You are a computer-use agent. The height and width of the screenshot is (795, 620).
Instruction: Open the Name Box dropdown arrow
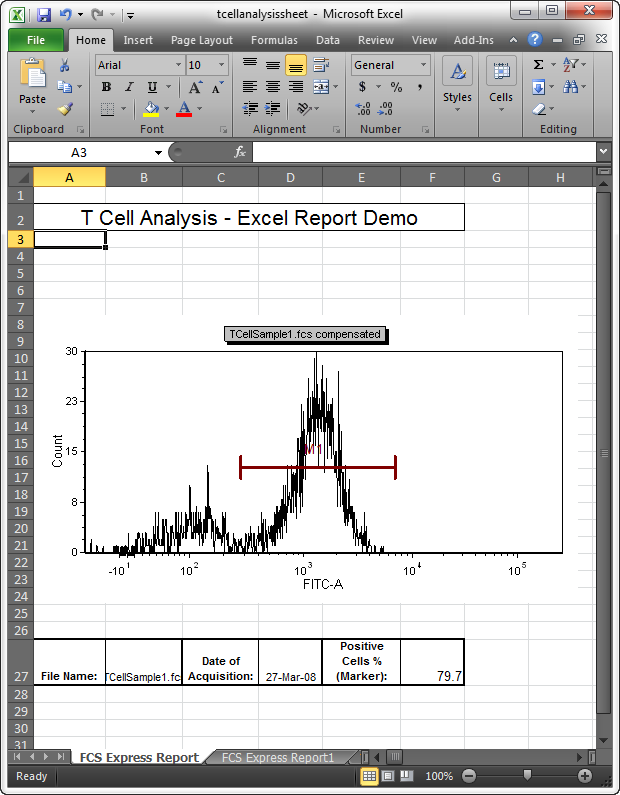(158, 152)
